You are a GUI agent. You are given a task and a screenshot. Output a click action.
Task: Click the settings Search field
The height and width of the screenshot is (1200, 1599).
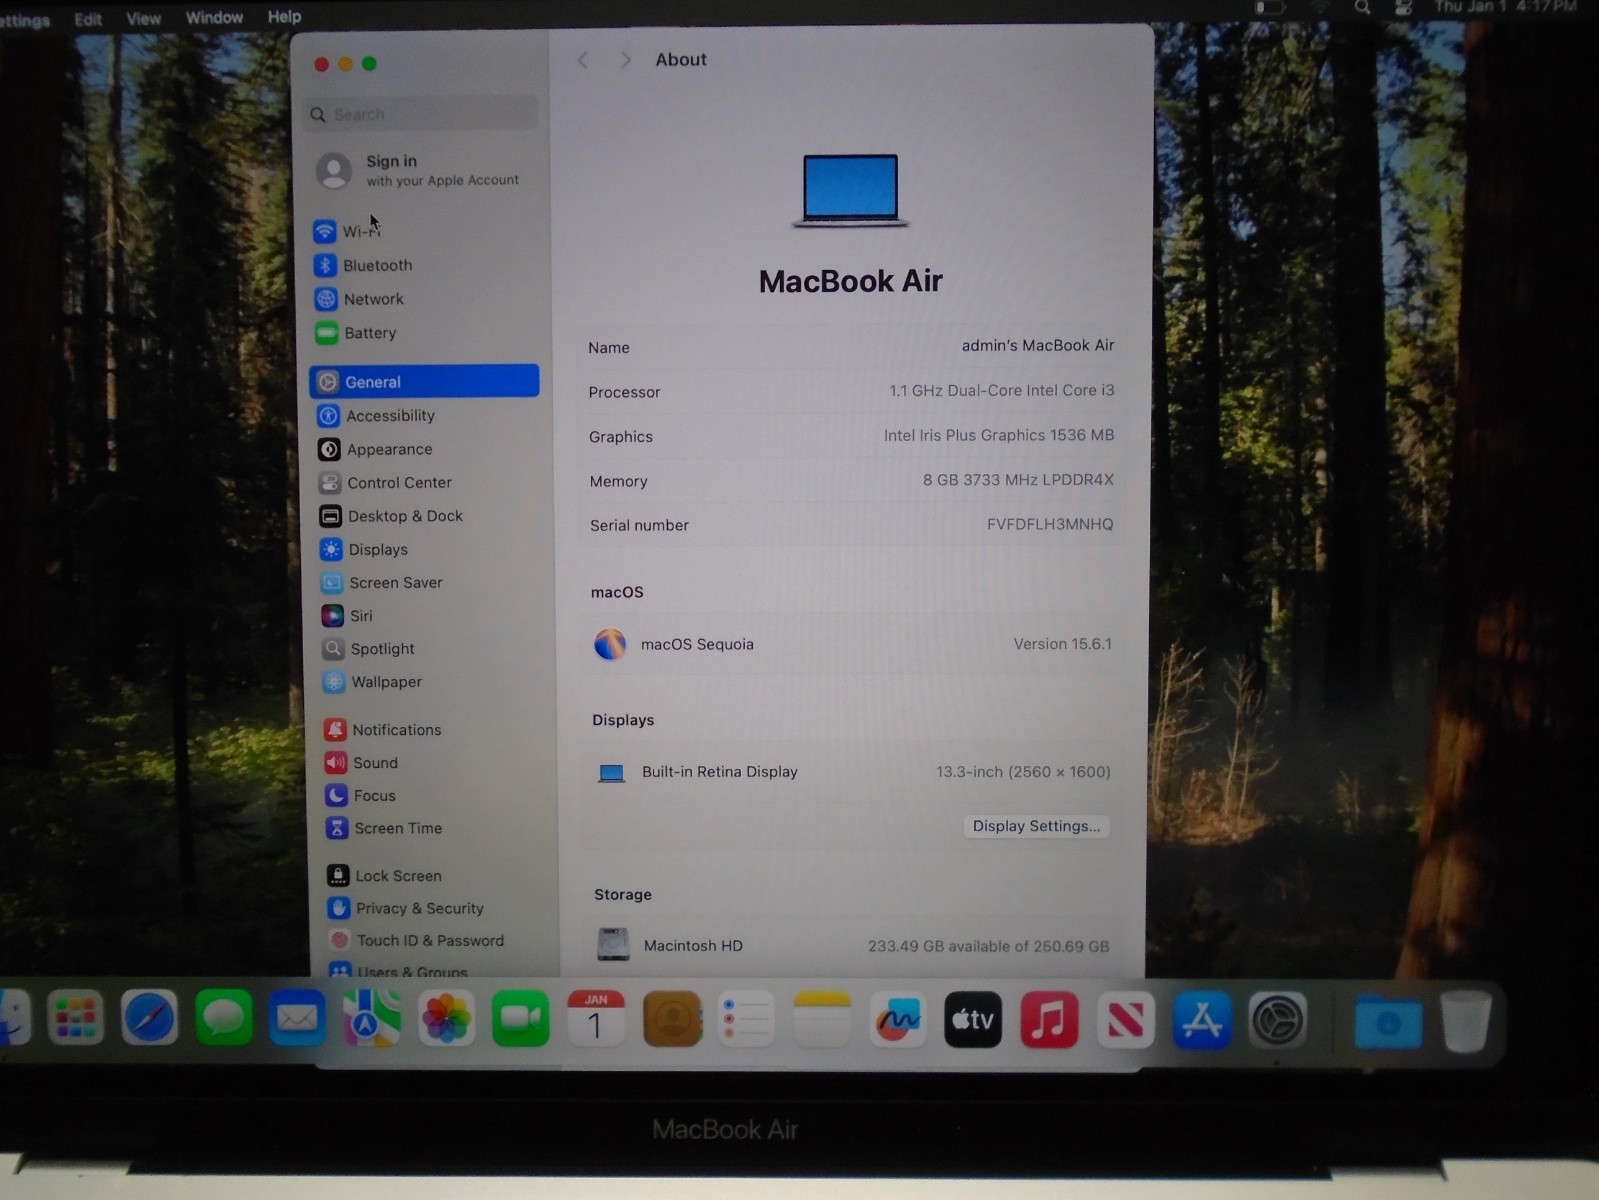coord(421,114)
